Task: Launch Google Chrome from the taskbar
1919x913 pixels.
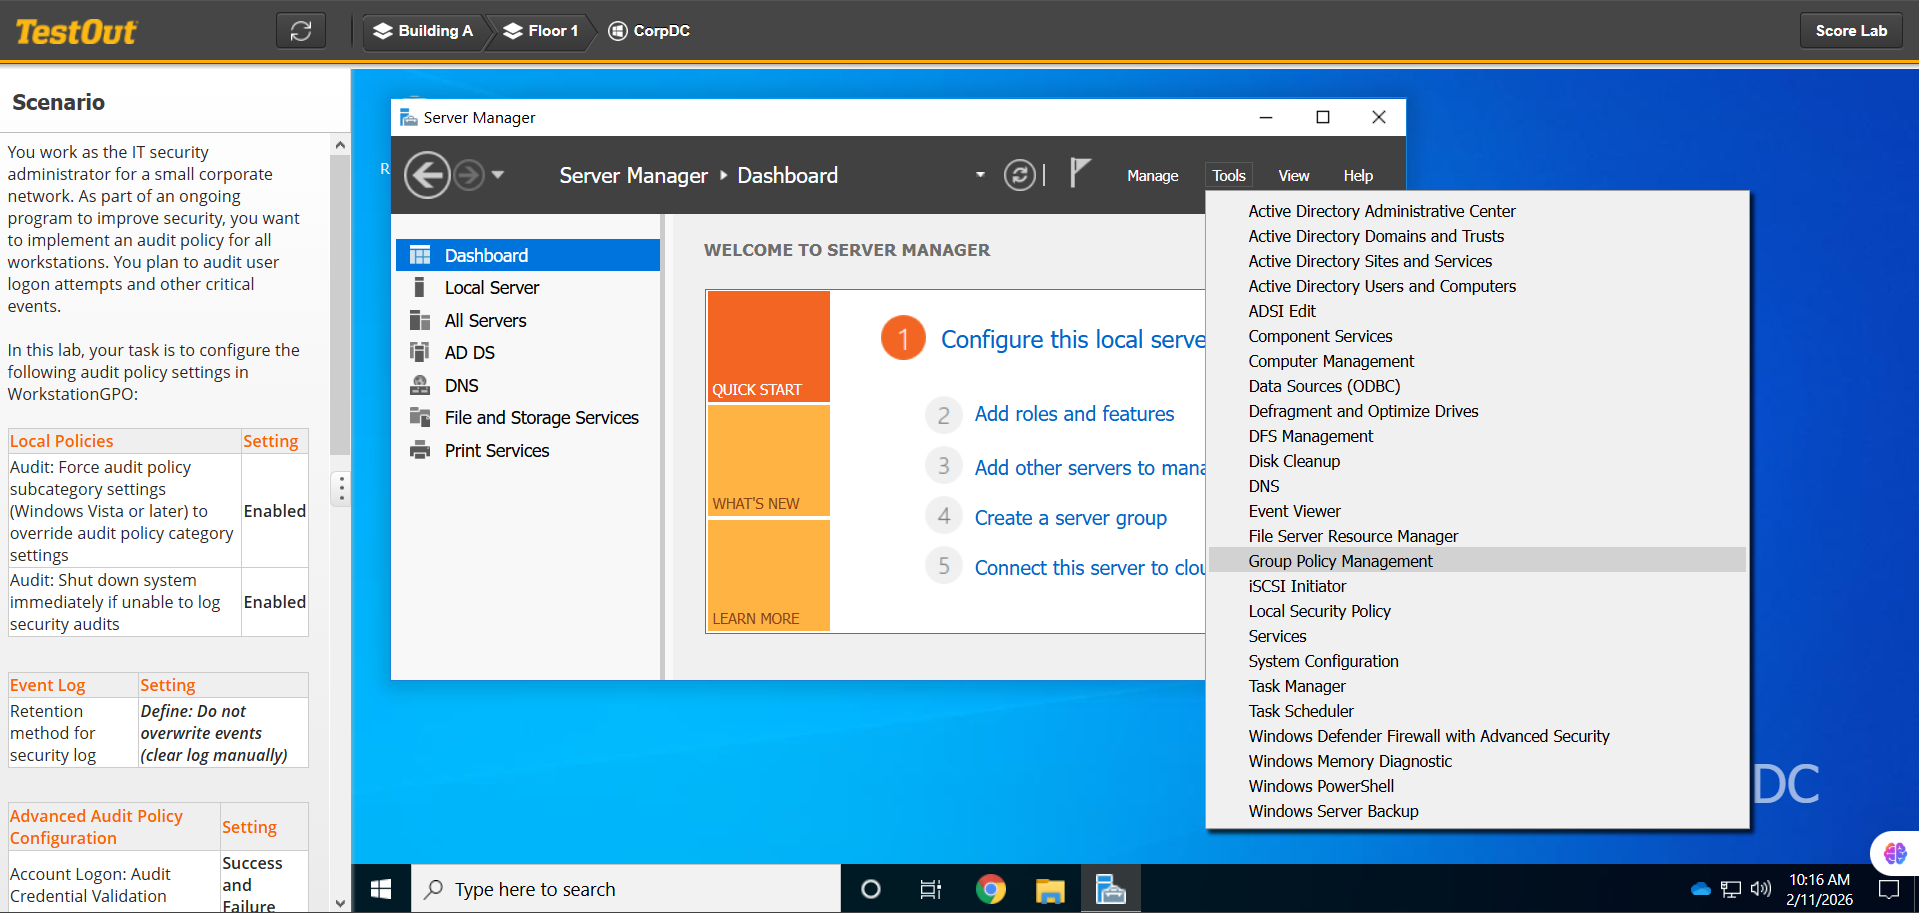Action: coord(990,889)
